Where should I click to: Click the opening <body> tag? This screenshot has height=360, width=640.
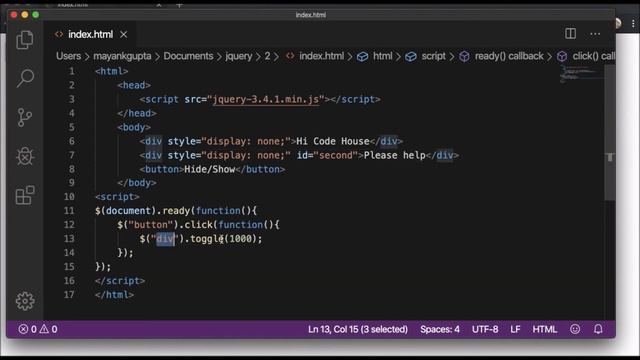coord(134,127)
